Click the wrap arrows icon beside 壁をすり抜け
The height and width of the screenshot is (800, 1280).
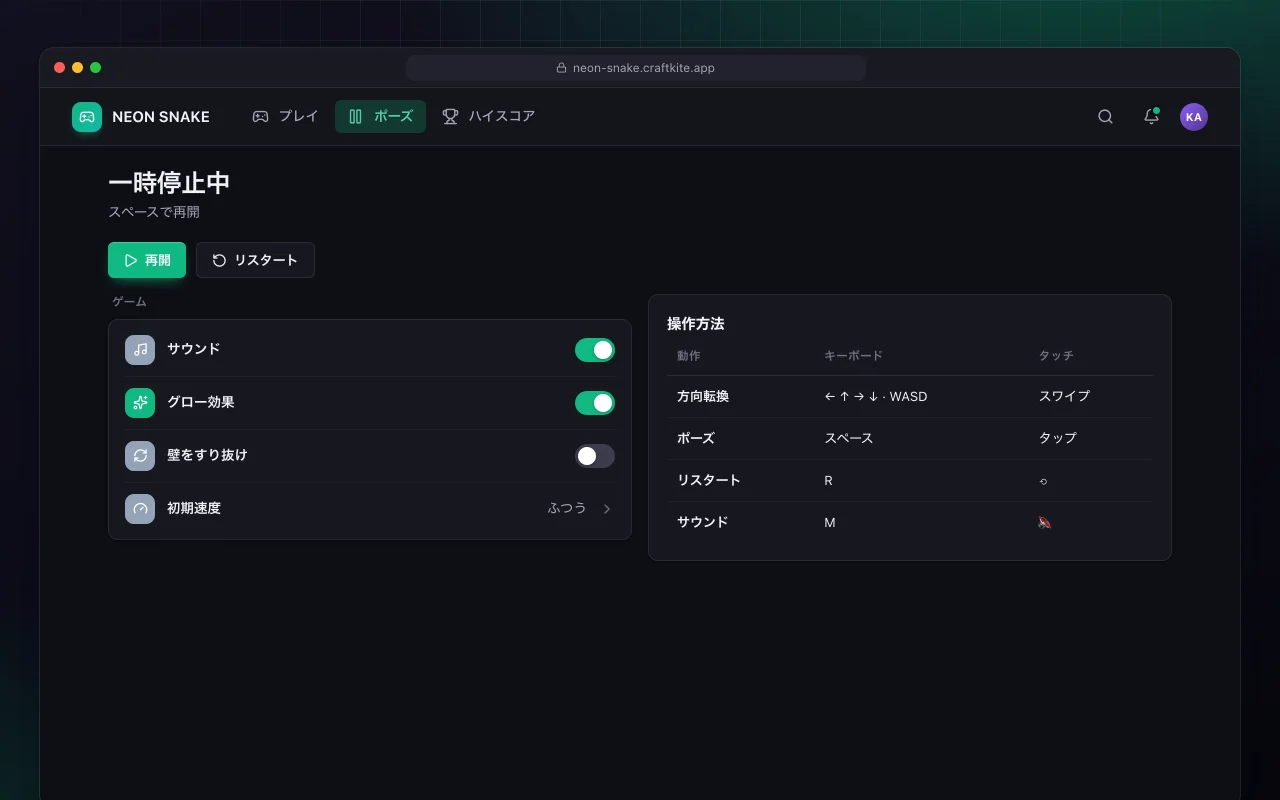pos(140,456)
